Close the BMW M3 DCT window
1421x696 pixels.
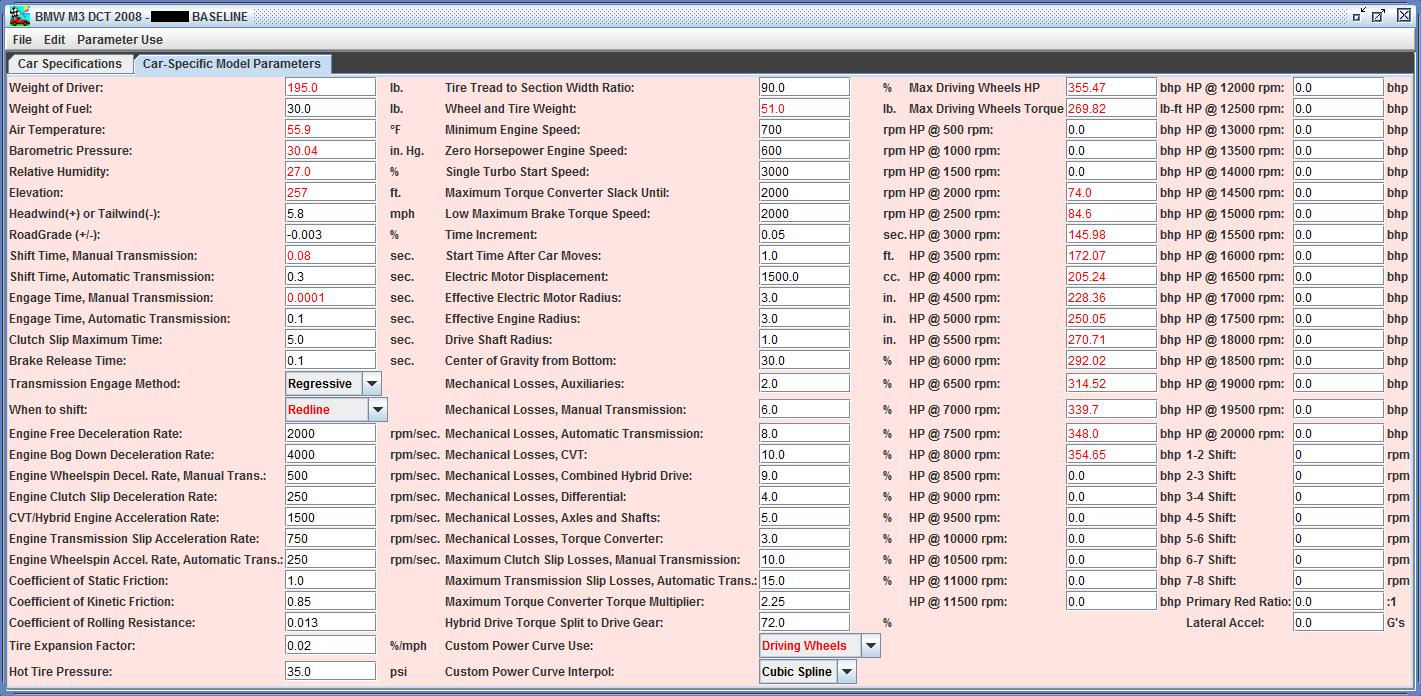(1400, 16)
